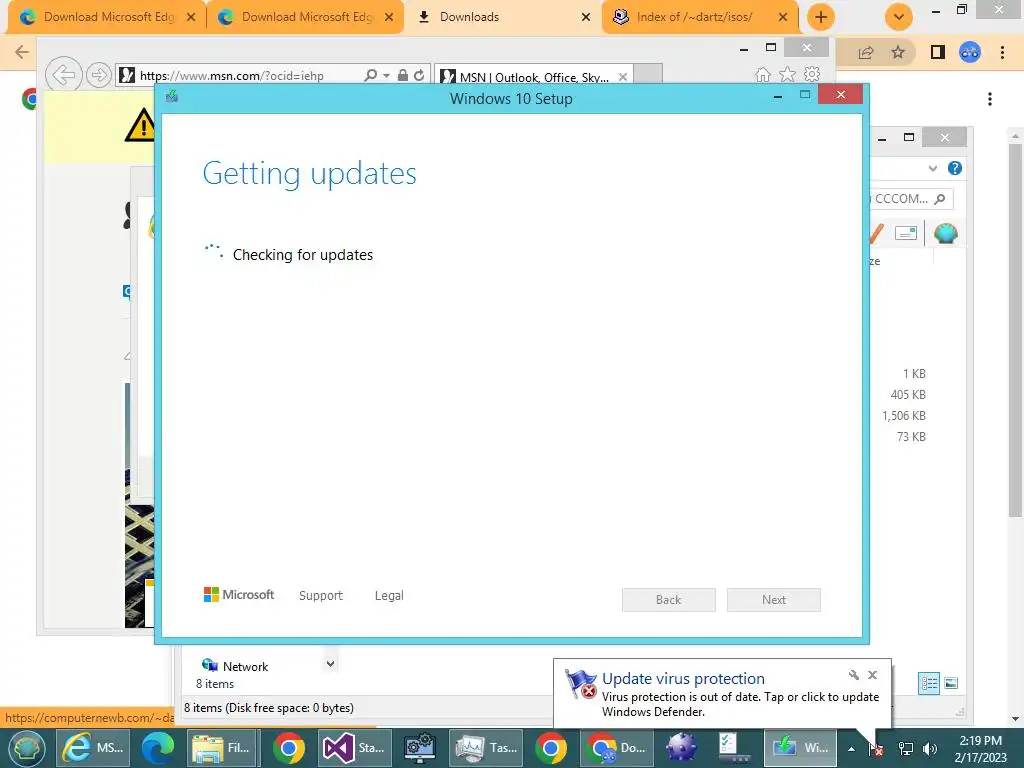Click the share page icon in Chrome
Screen dimensions: 1024x768
tap(866, 53)
